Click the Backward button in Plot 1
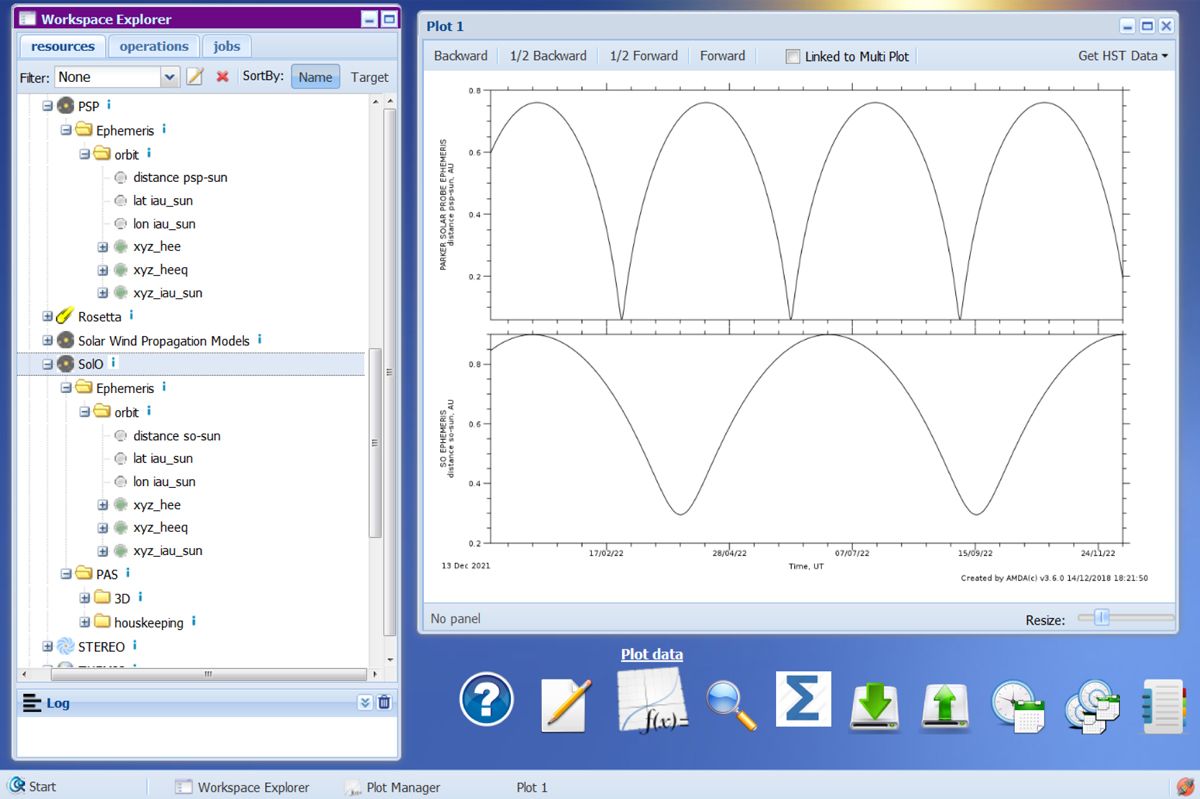 click(x=460, y=56)
